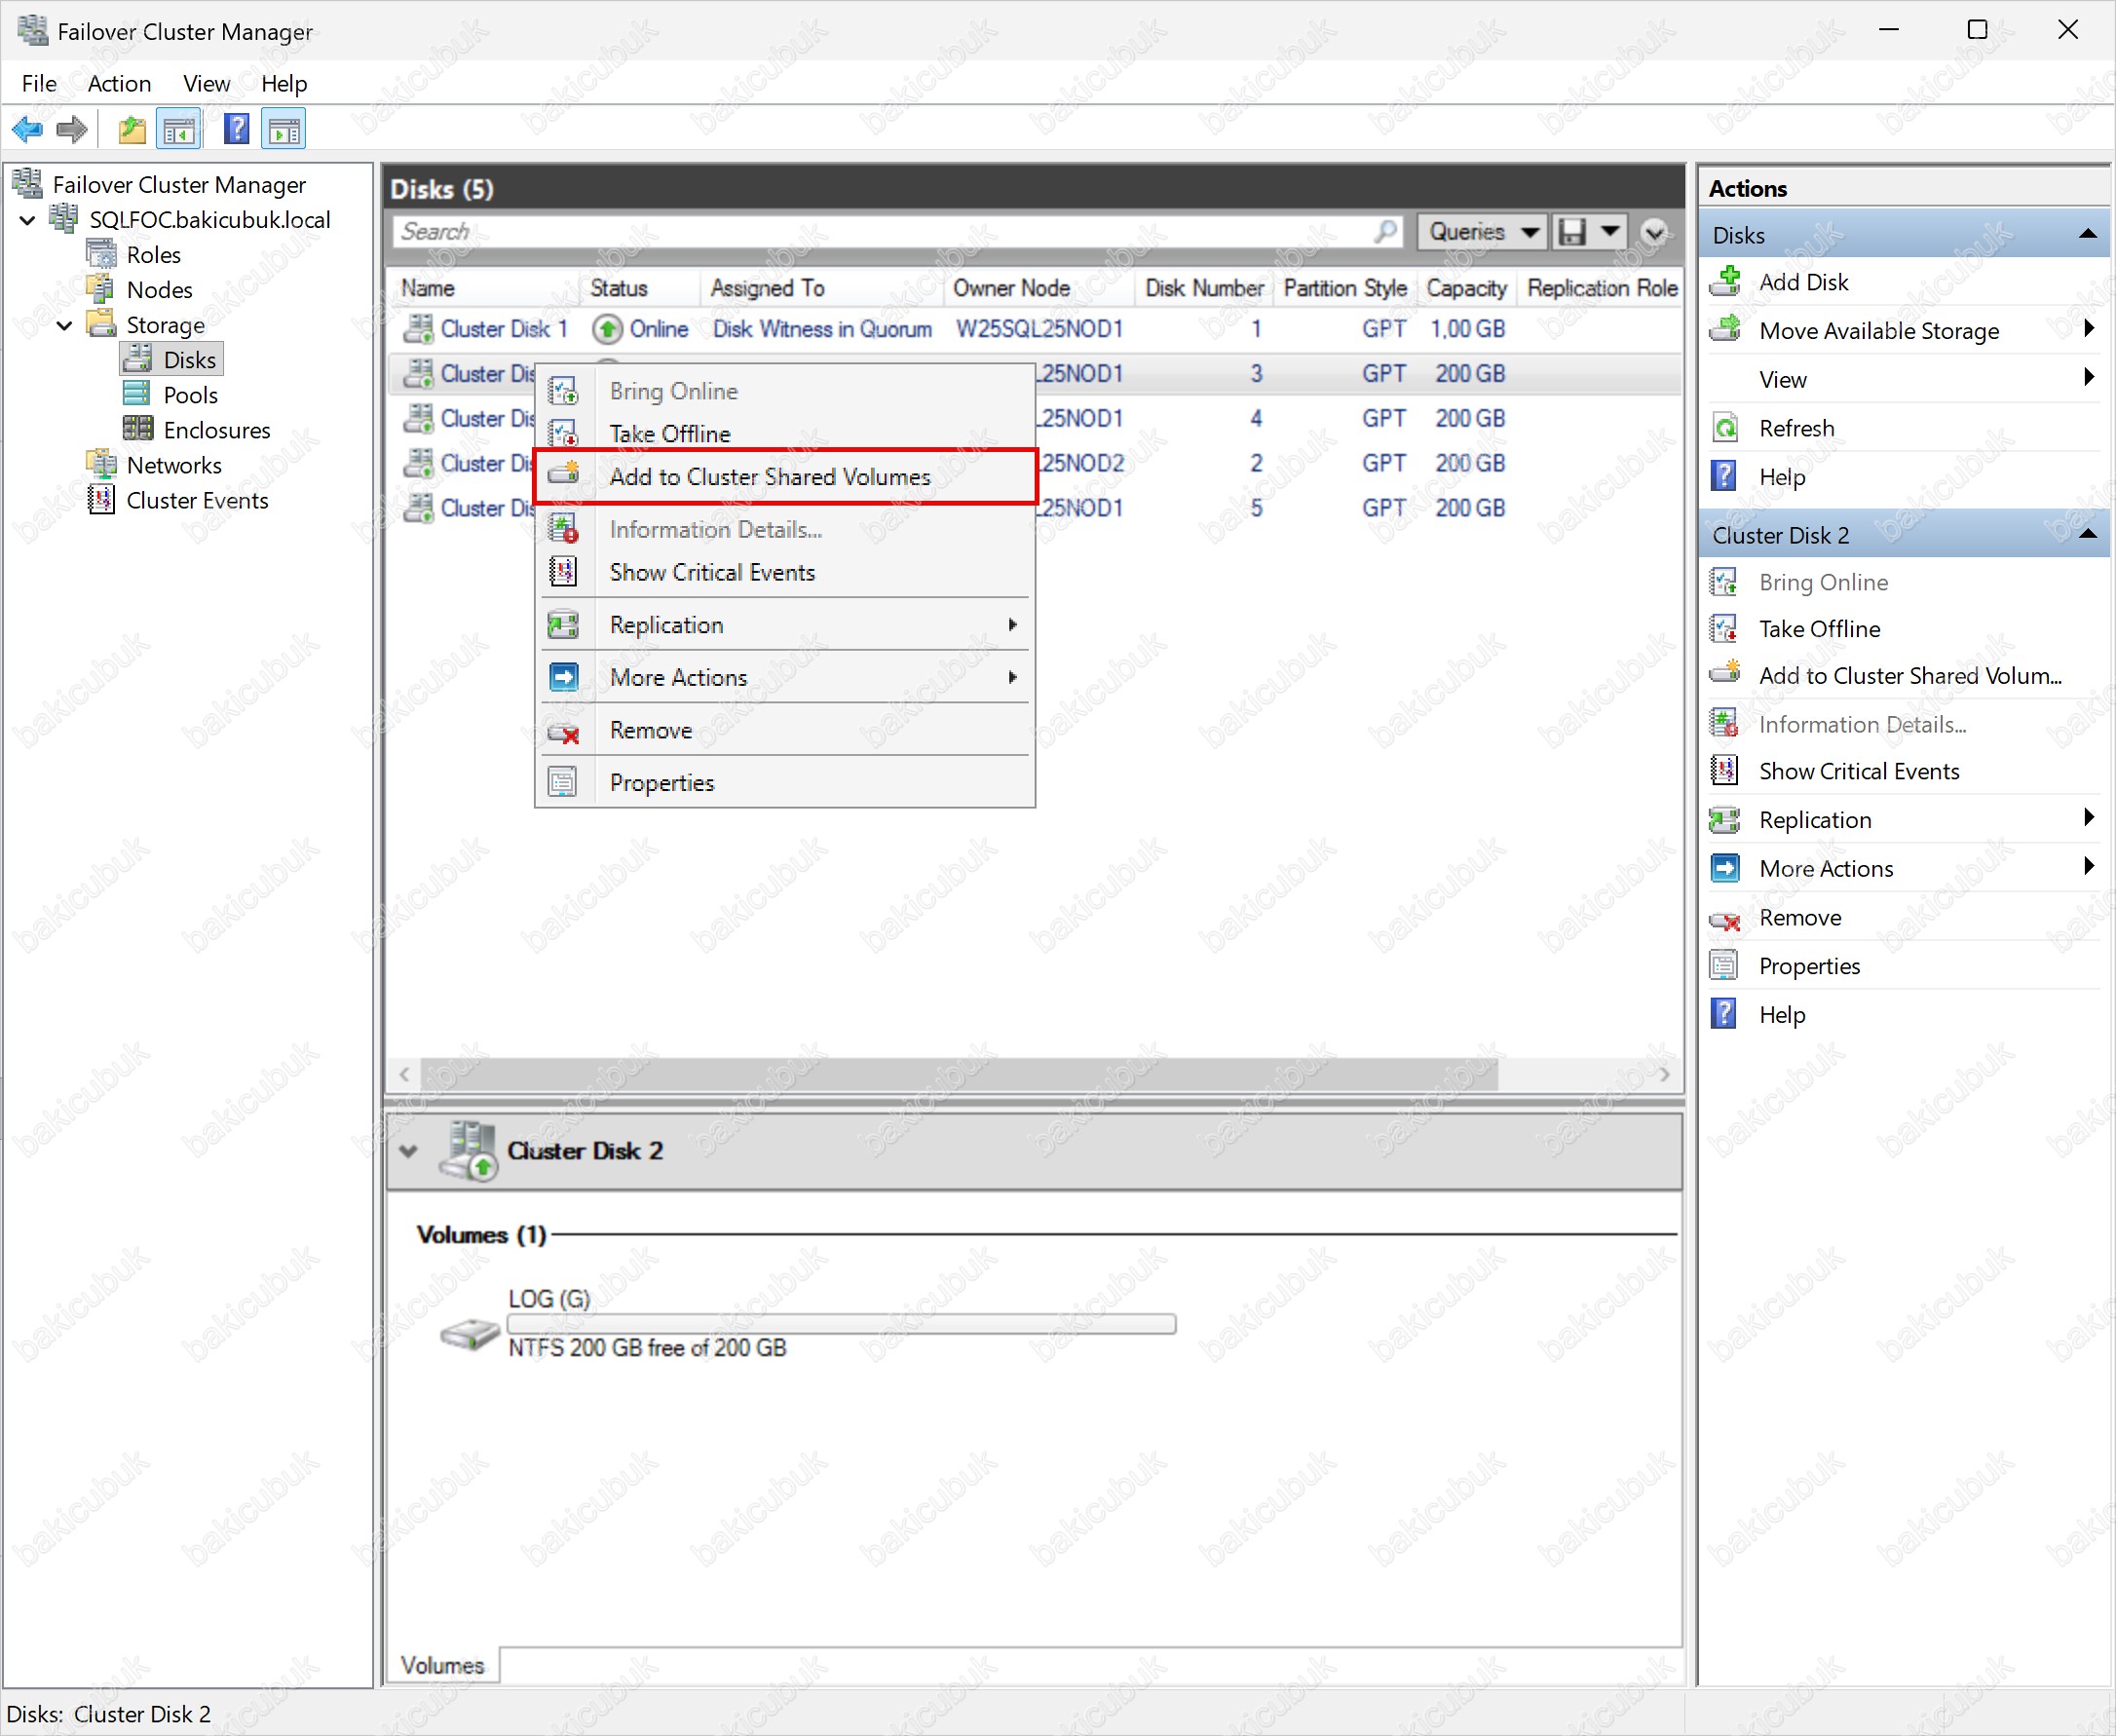Viewport: 2116px width, 1736px height.
Task: Click the blue Help toolbar icon
Action: coord(236,129)
